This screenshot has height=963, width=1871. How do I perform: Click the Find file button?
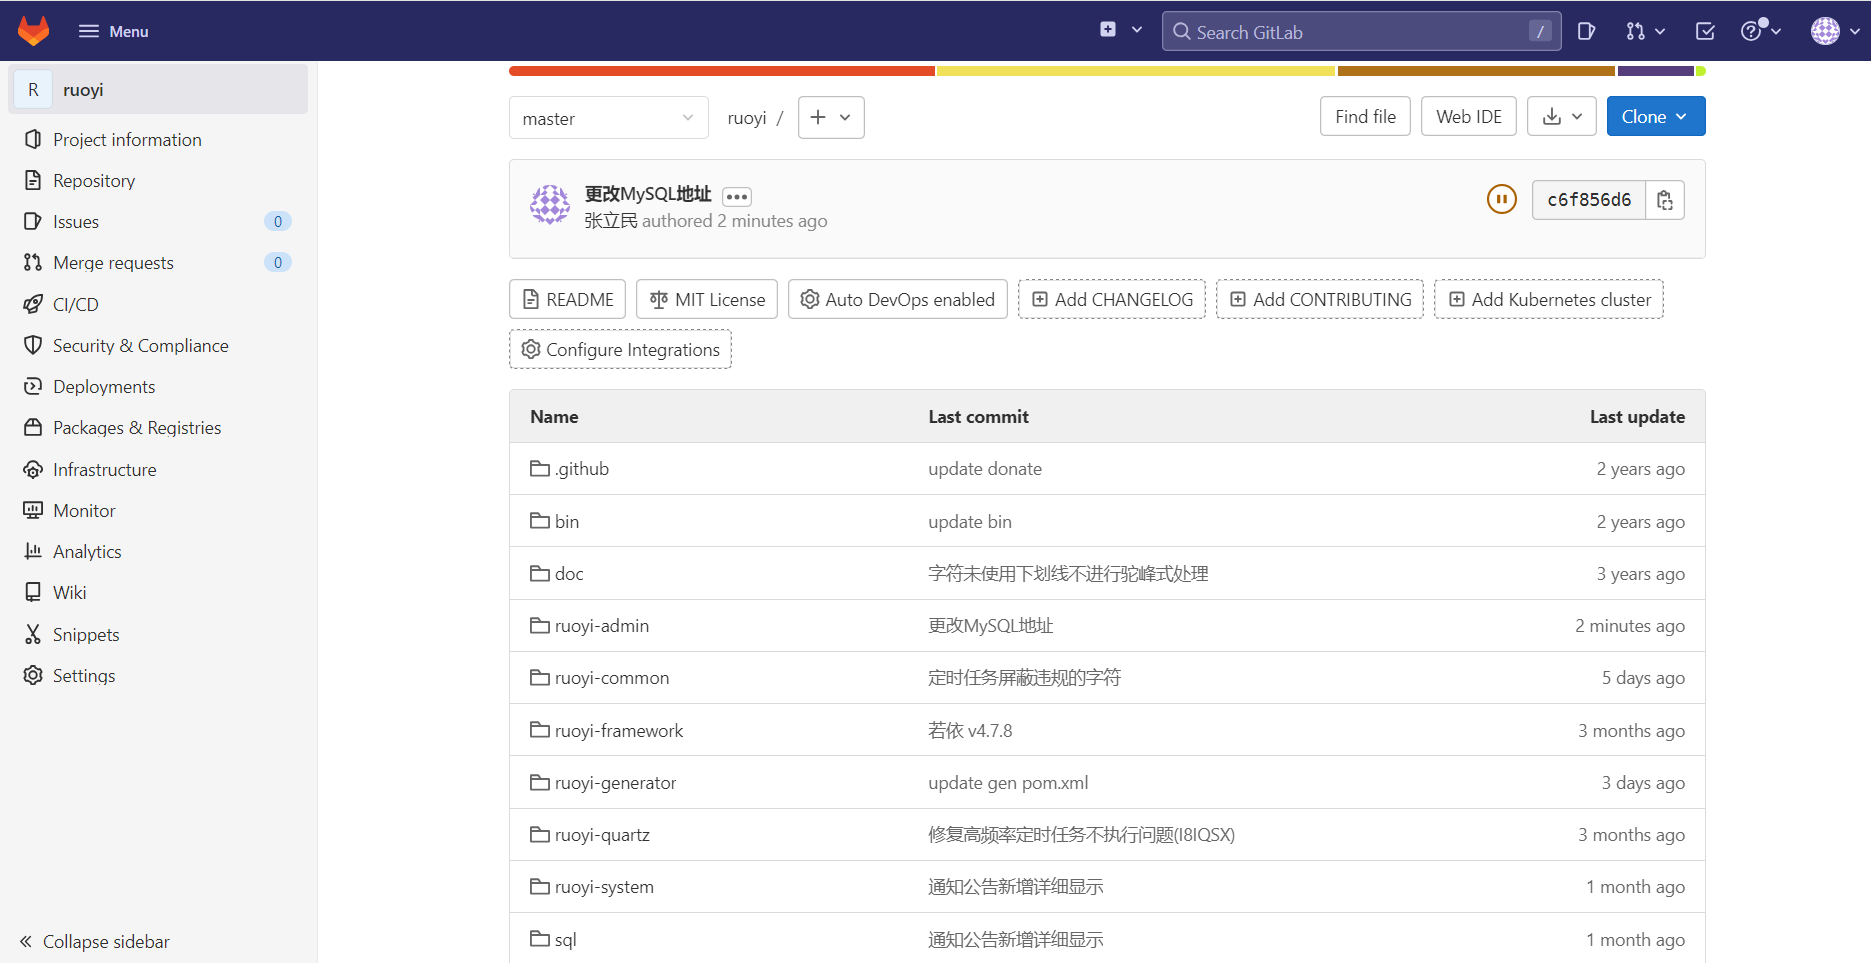pos(1365,116)
